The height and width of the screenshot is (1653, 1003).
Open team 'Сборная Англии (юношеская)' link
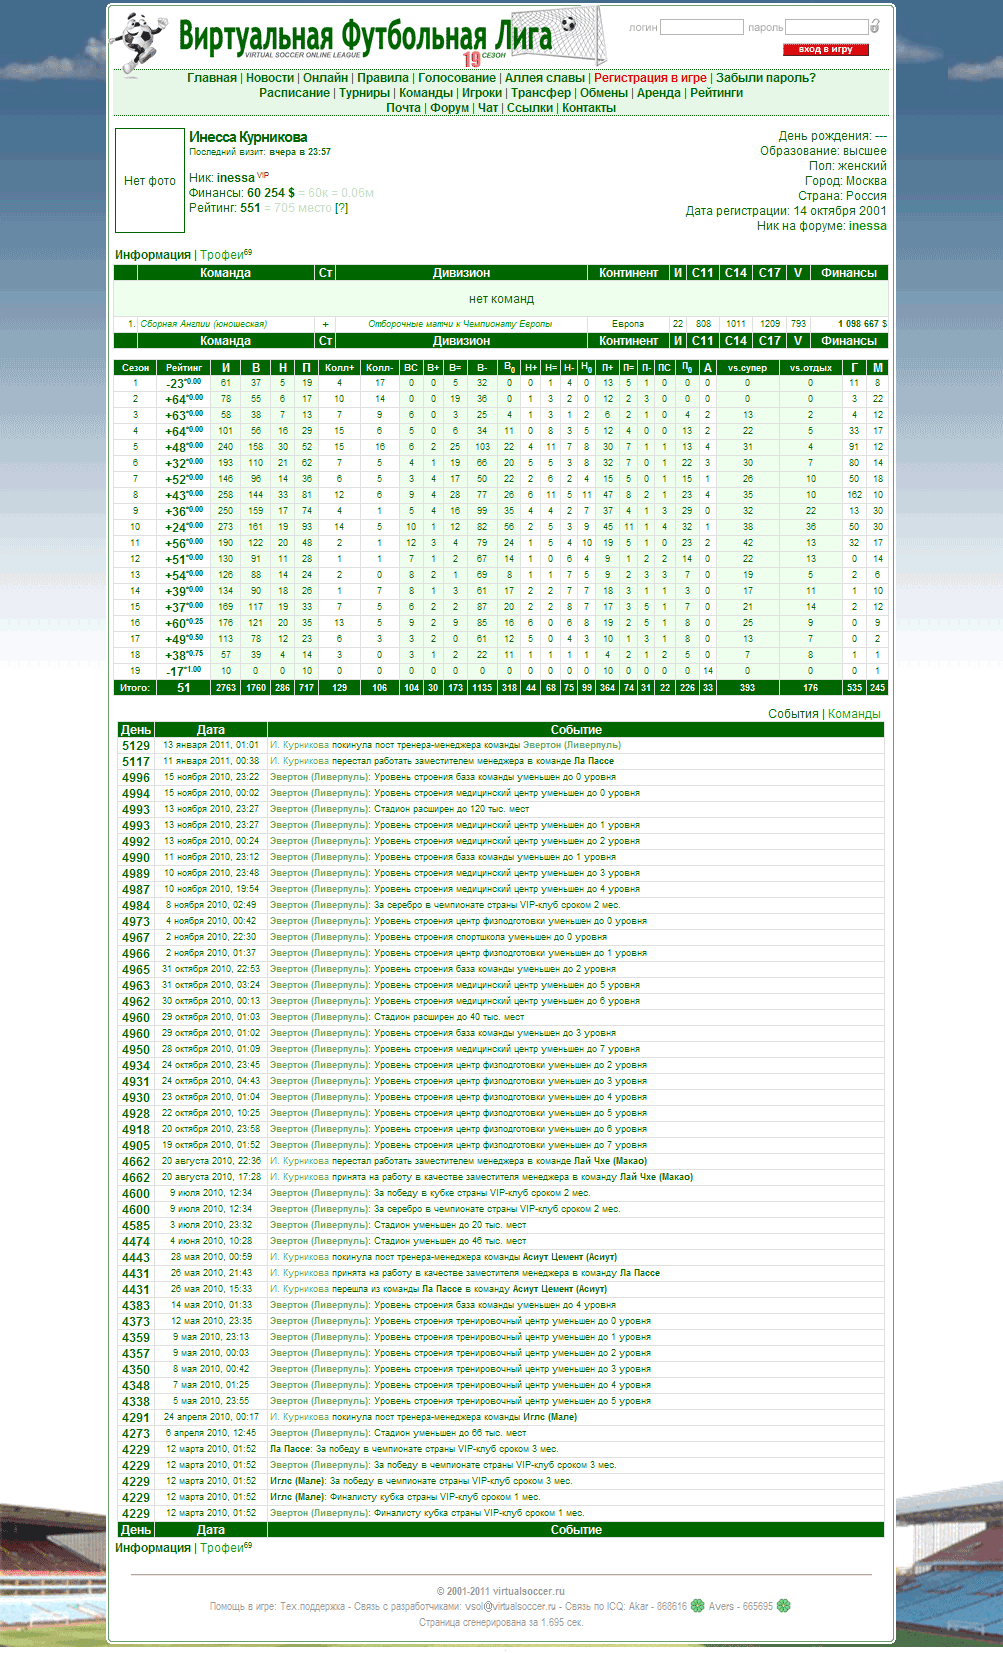[204, 324]
